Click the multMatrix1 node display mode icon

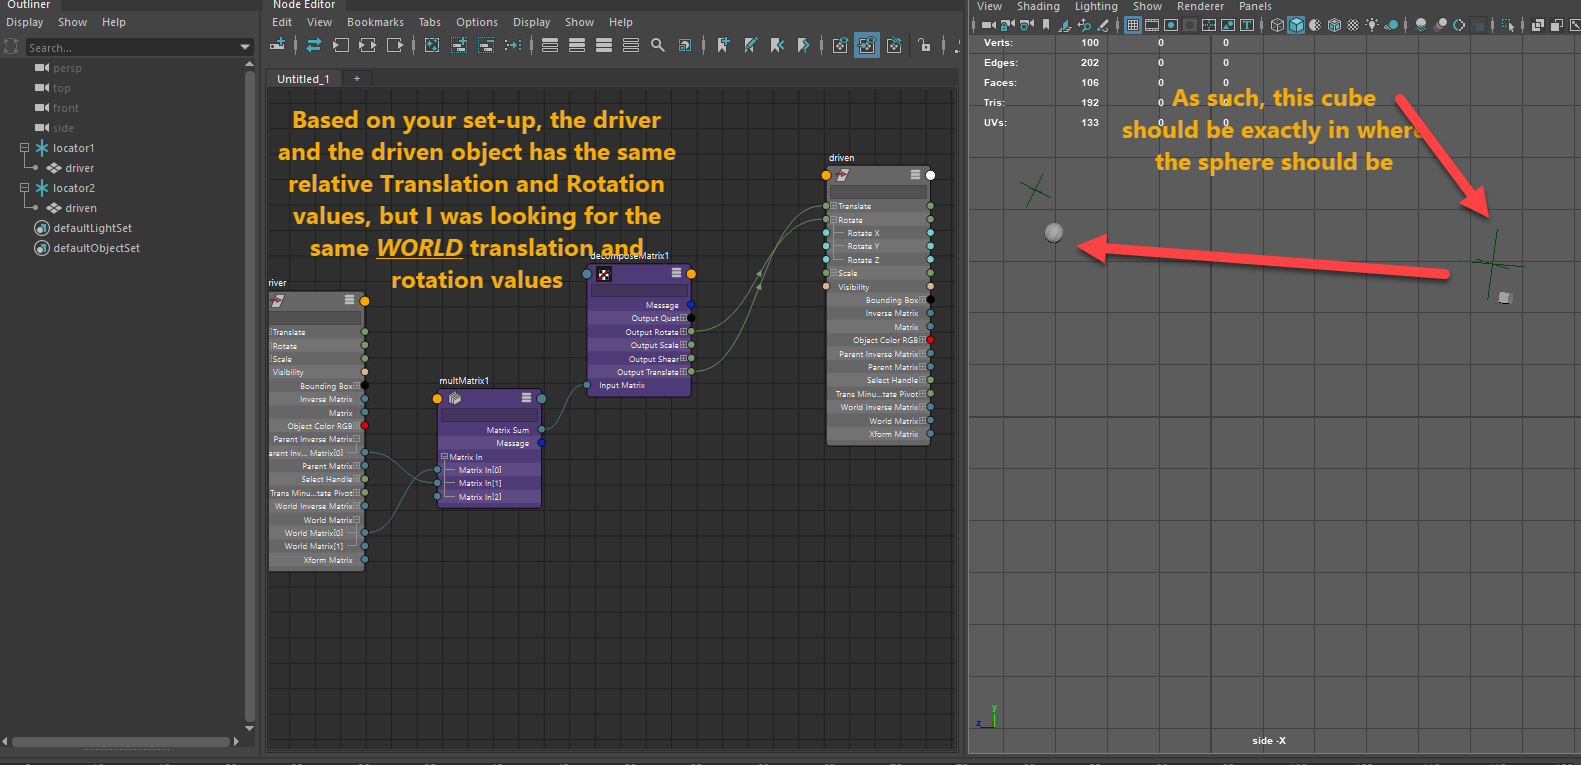click(526, 398)
